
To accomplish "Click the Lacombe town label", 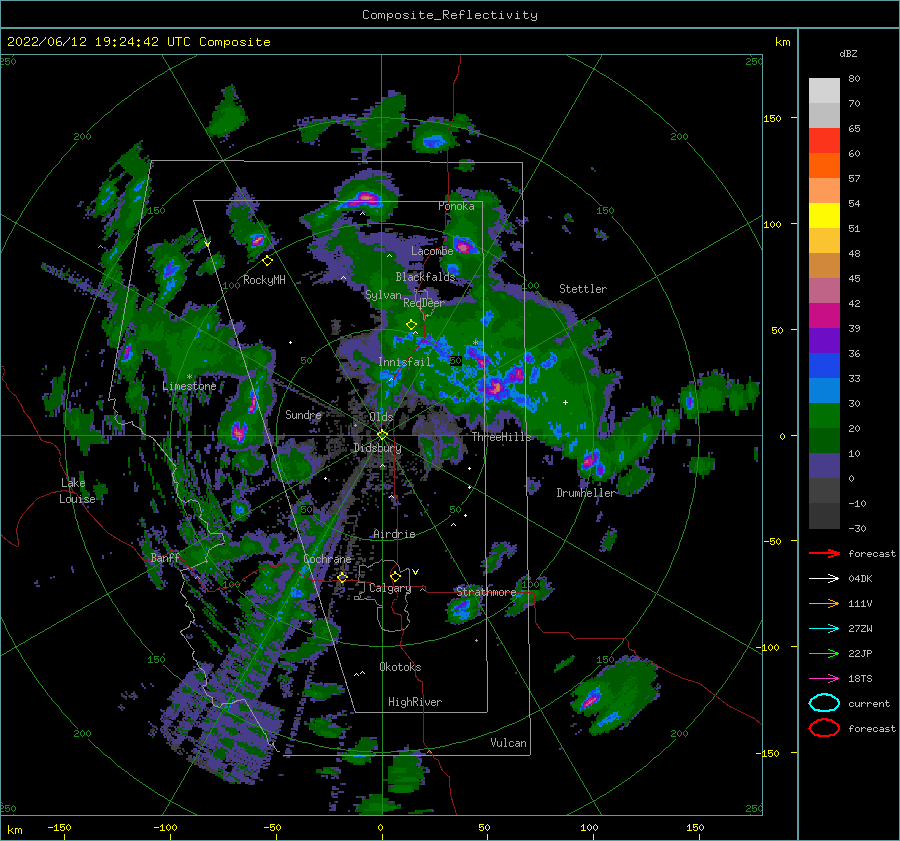I will [432, 251].
